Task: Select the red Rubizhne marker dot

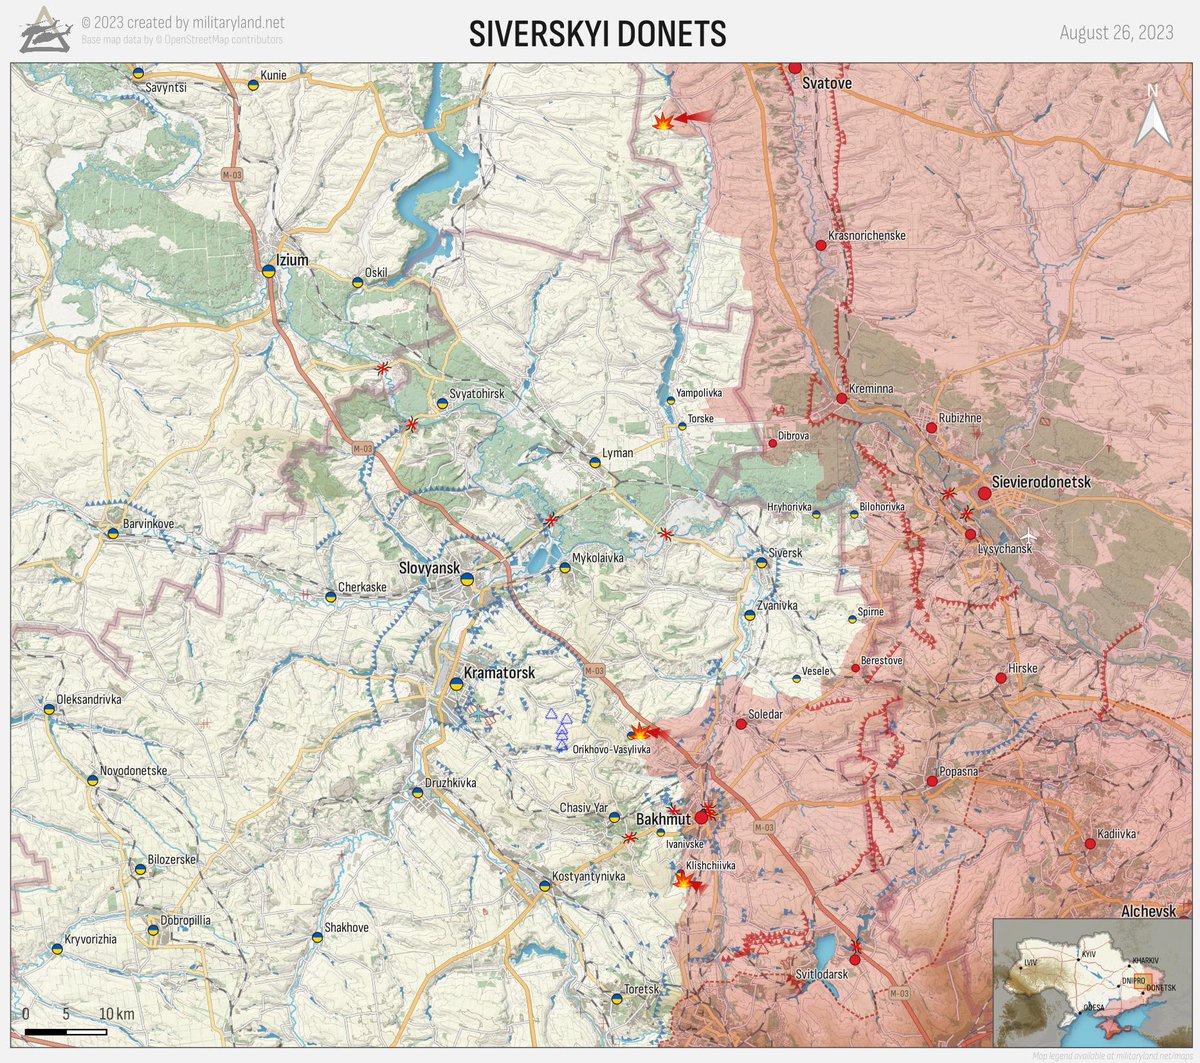Action: point(931,428)
